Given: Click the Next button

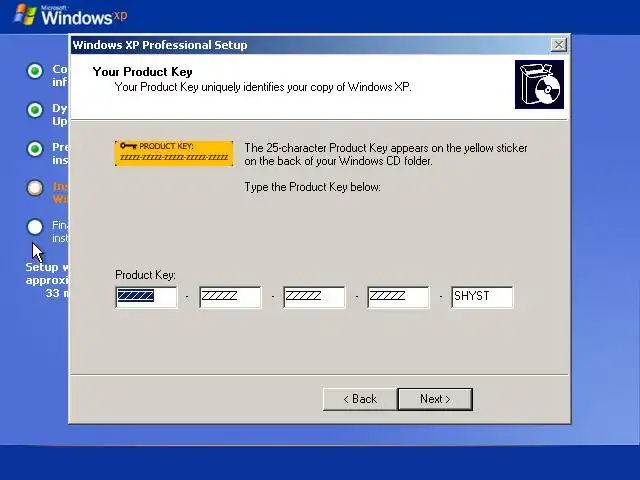Looking at the screenshot, I should click(435, 399).
